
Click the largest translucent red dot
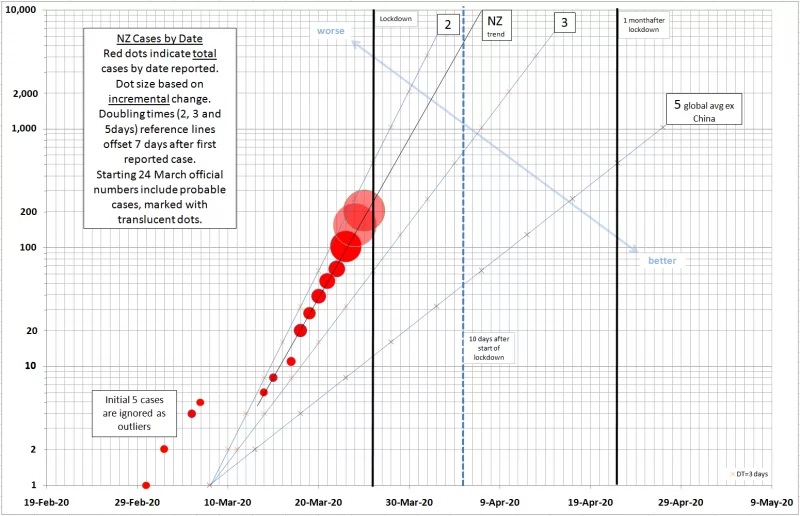tap(364, 211)
